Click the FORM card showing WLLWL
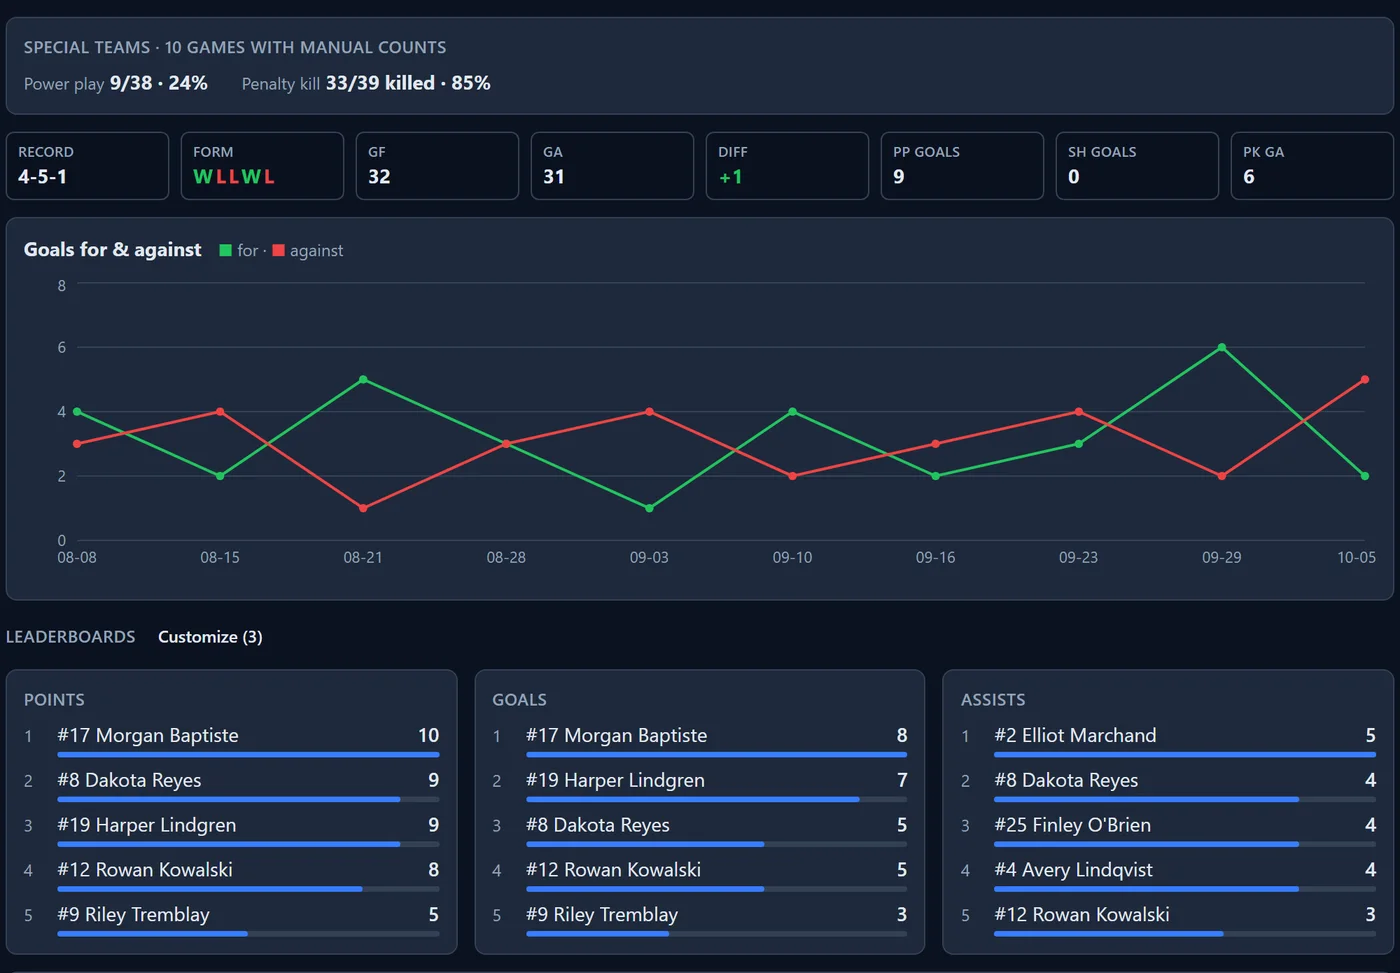The height and width of the screenshot is (973, 1400). 262,166
